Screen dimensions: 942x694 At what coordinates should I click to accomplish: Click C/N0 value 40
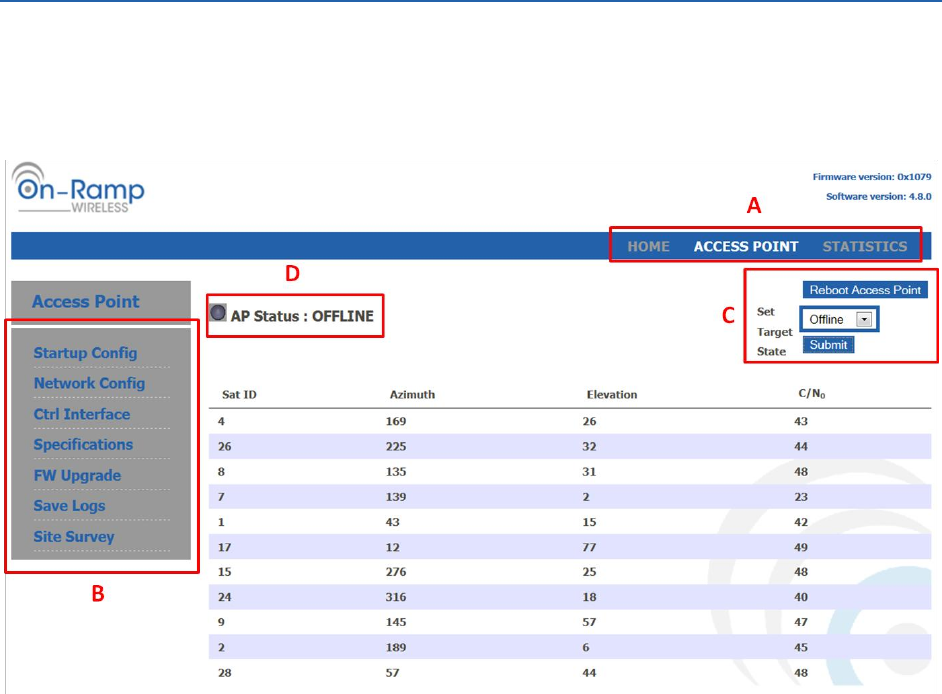click(801, 597)
